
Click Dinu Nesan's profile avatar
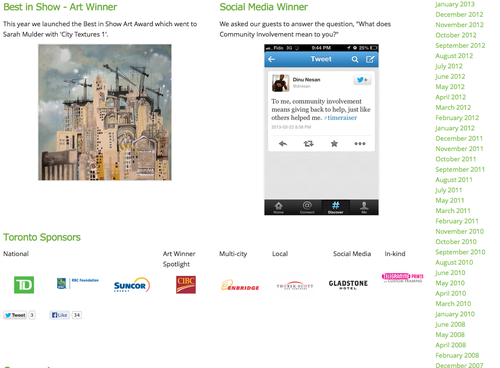click(x=280, y=83)
